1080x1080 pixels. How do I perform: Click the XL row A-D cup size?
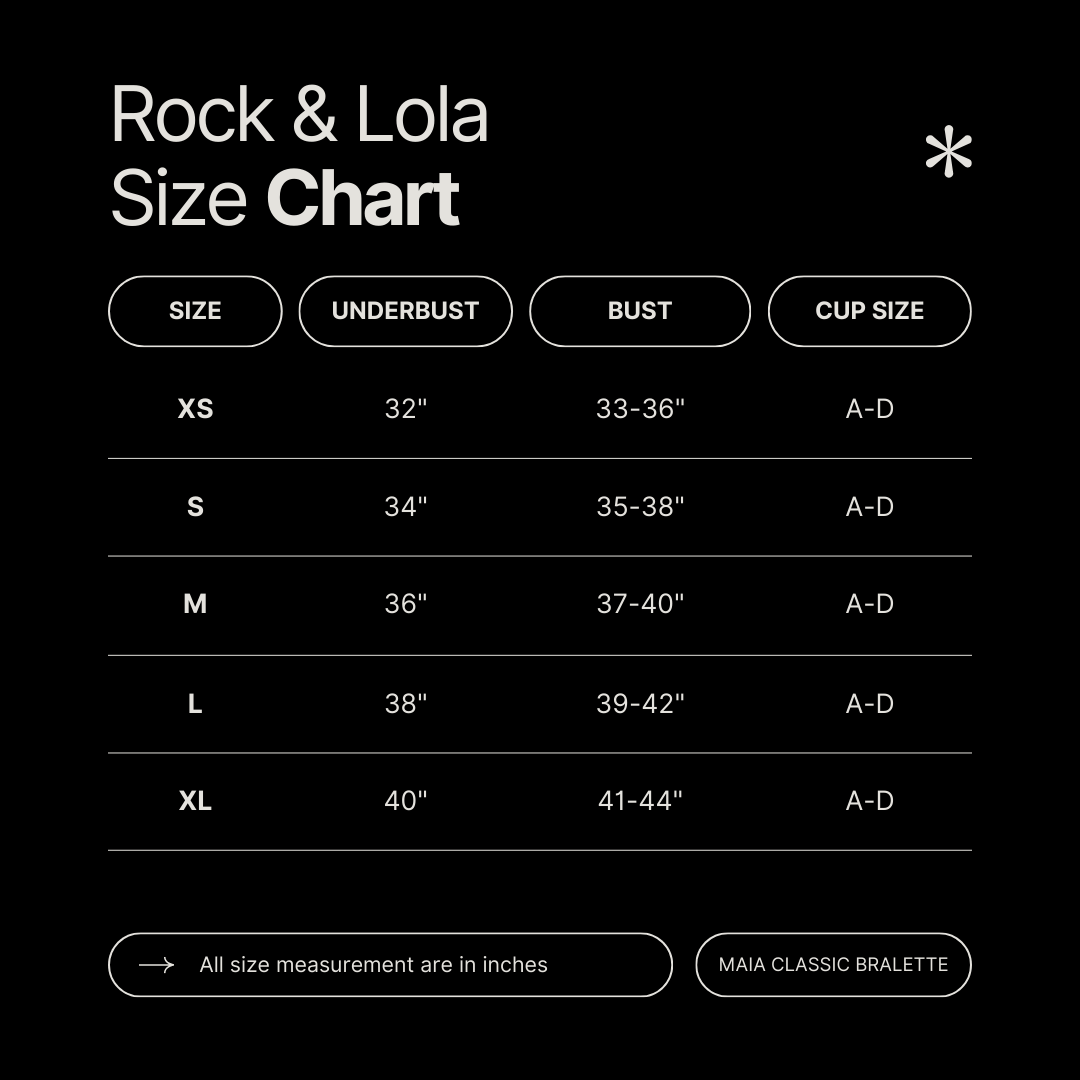[869, 801]
